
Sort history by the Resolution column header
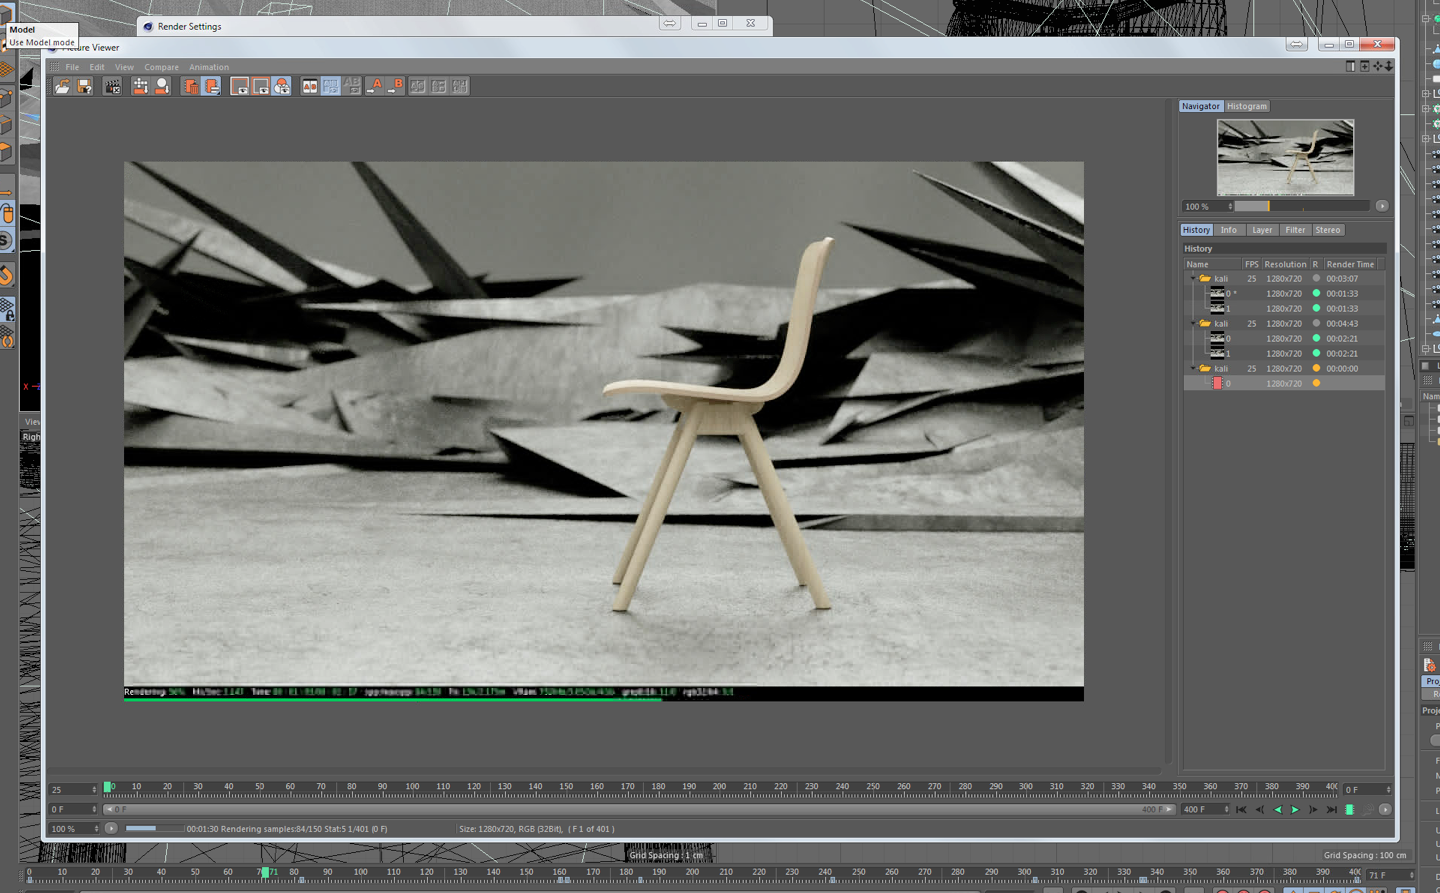tap(1285, 264)
